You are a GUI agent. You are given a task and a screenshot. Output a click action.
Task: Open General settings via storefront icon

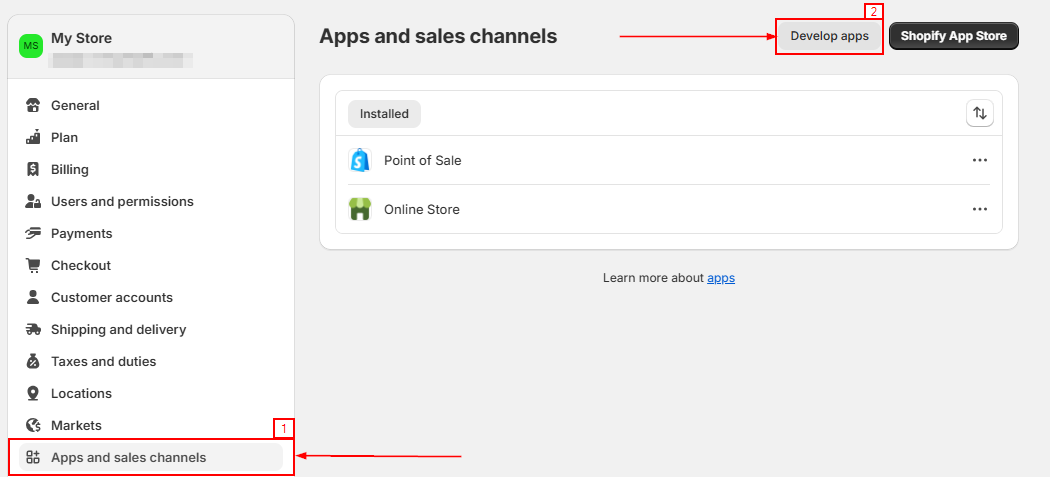pyautogui.click(x=33, y=105)
